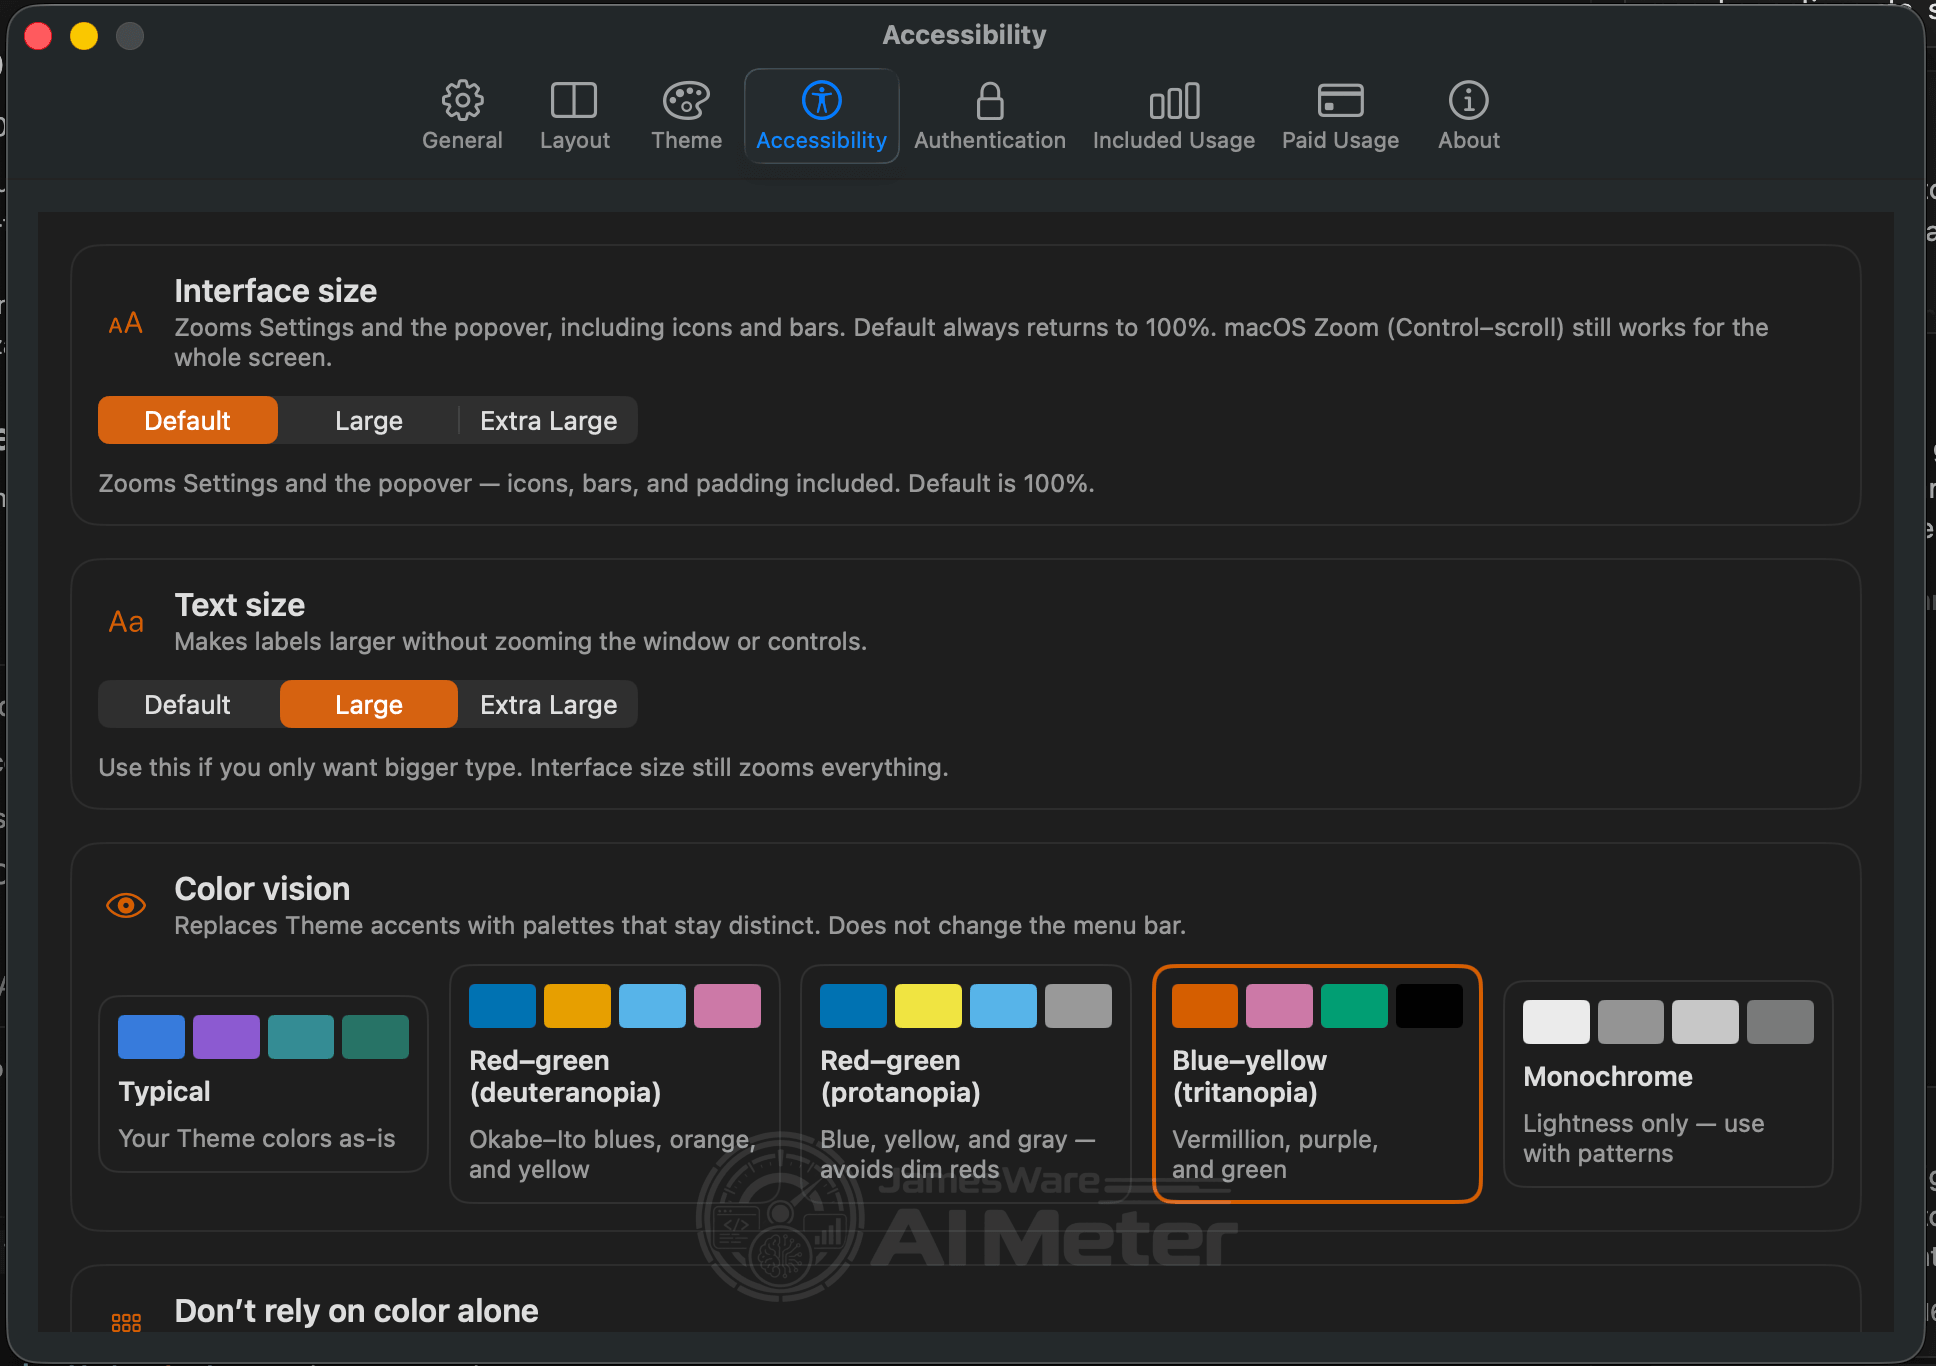Set Interface size to Default

[x=188, y=420]
